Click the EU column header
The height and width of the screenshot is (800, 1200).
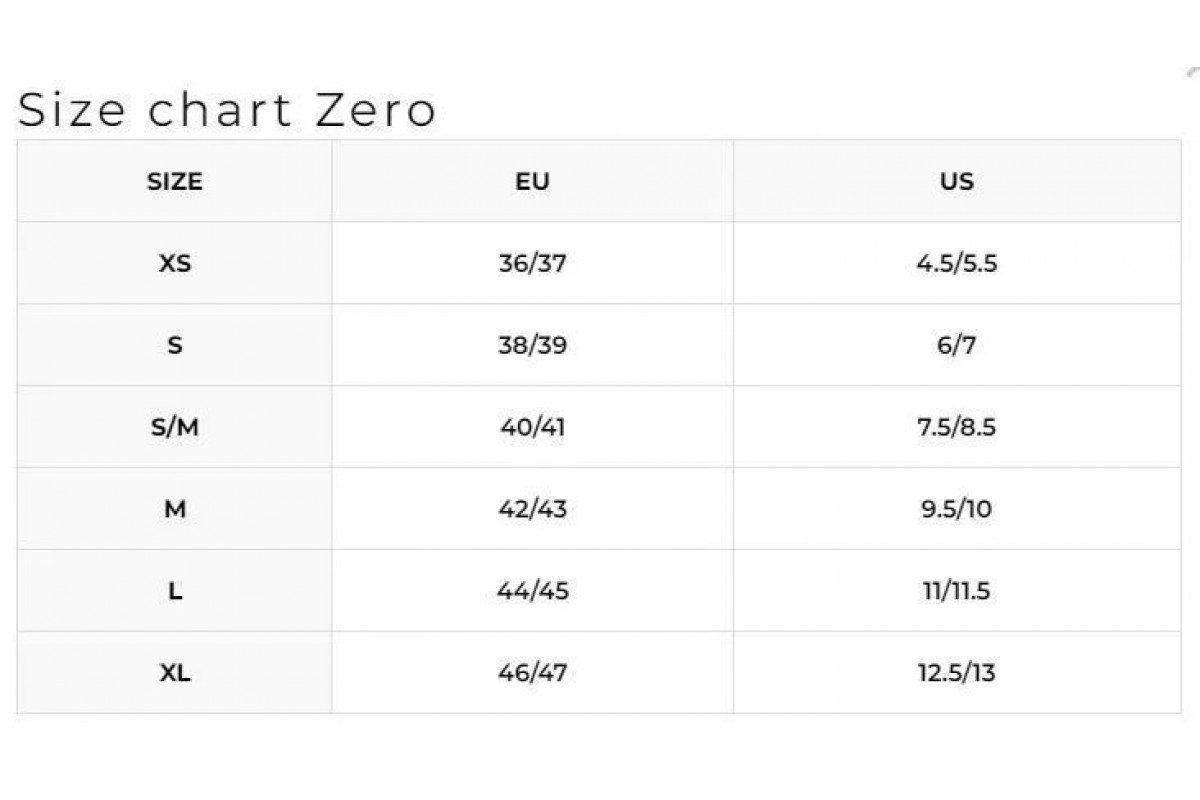click(532, 182)
